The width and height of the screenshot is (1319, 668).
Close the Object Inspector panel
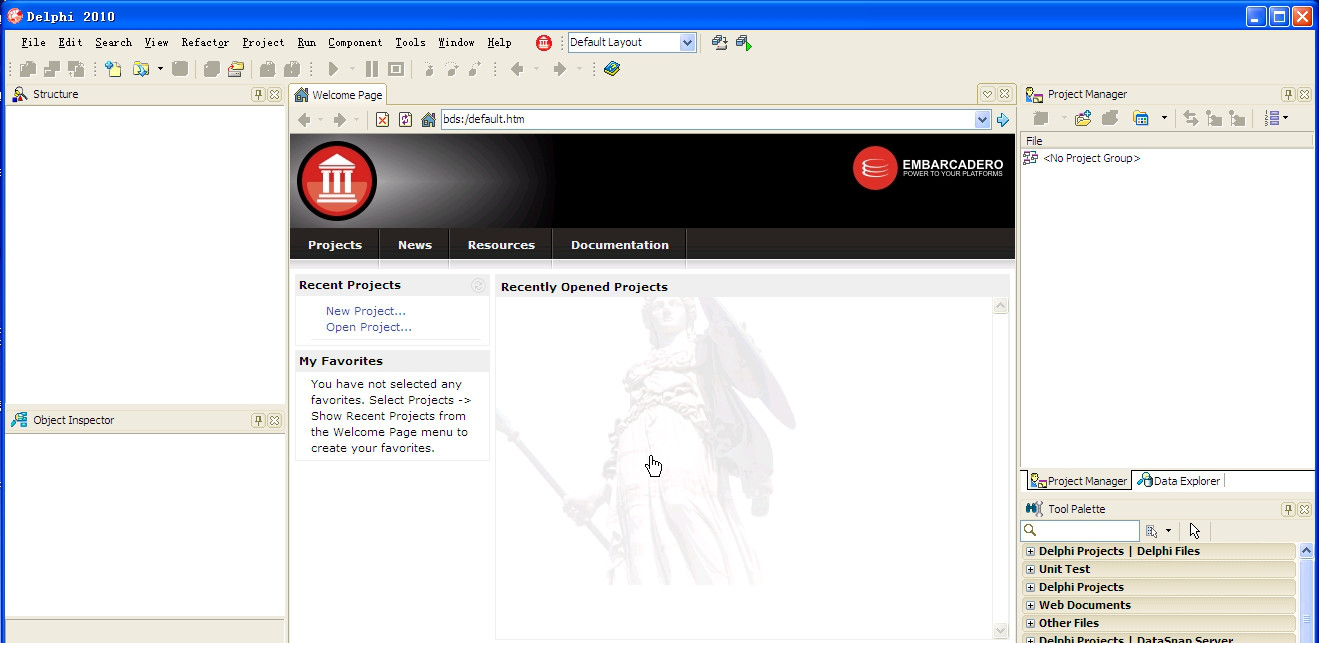pos(274,420)
